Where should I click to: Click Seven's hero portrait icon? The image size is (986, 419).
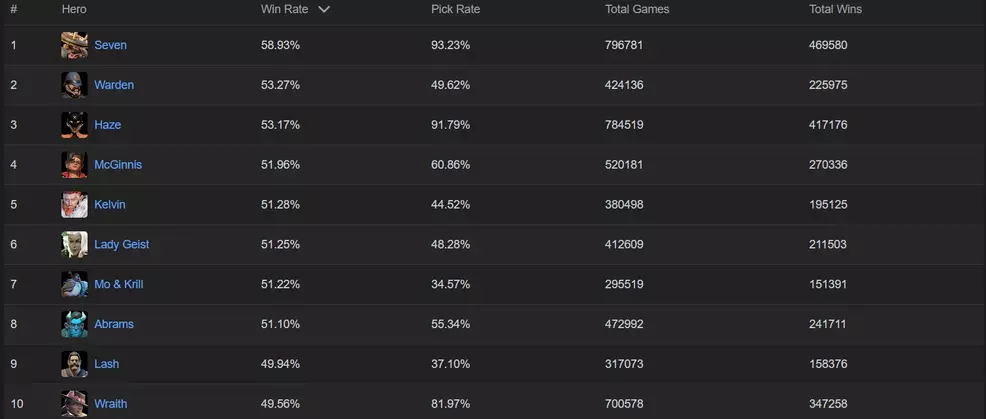(74, 45)
